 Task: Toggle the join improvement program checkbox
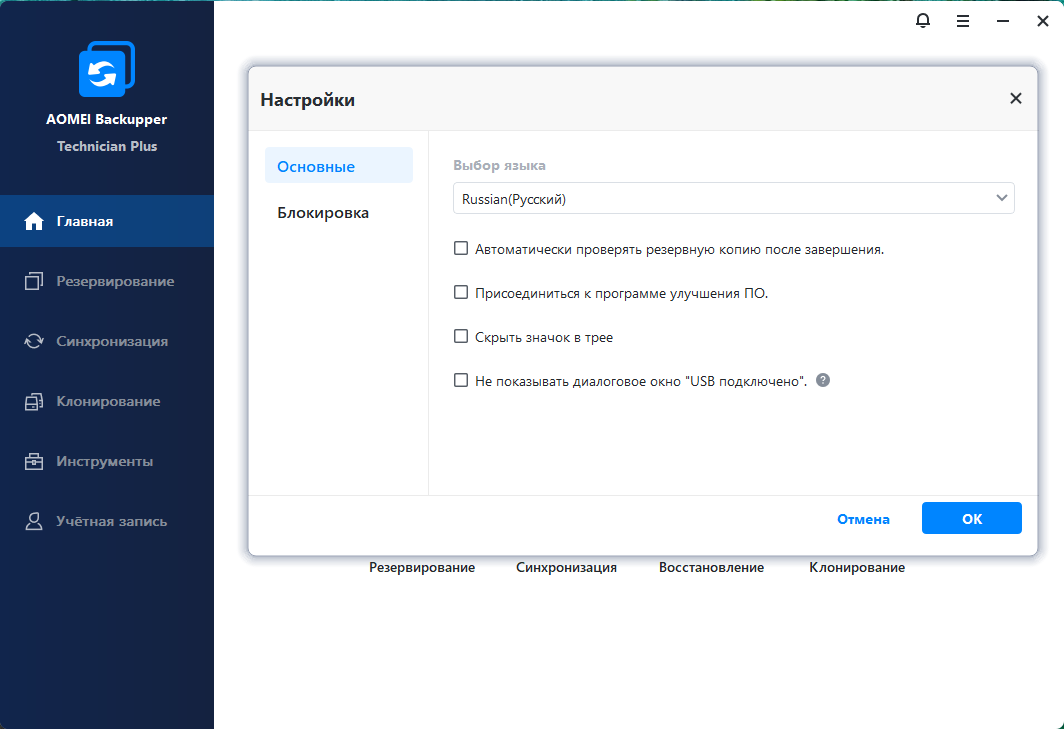[x=461, y=292]
